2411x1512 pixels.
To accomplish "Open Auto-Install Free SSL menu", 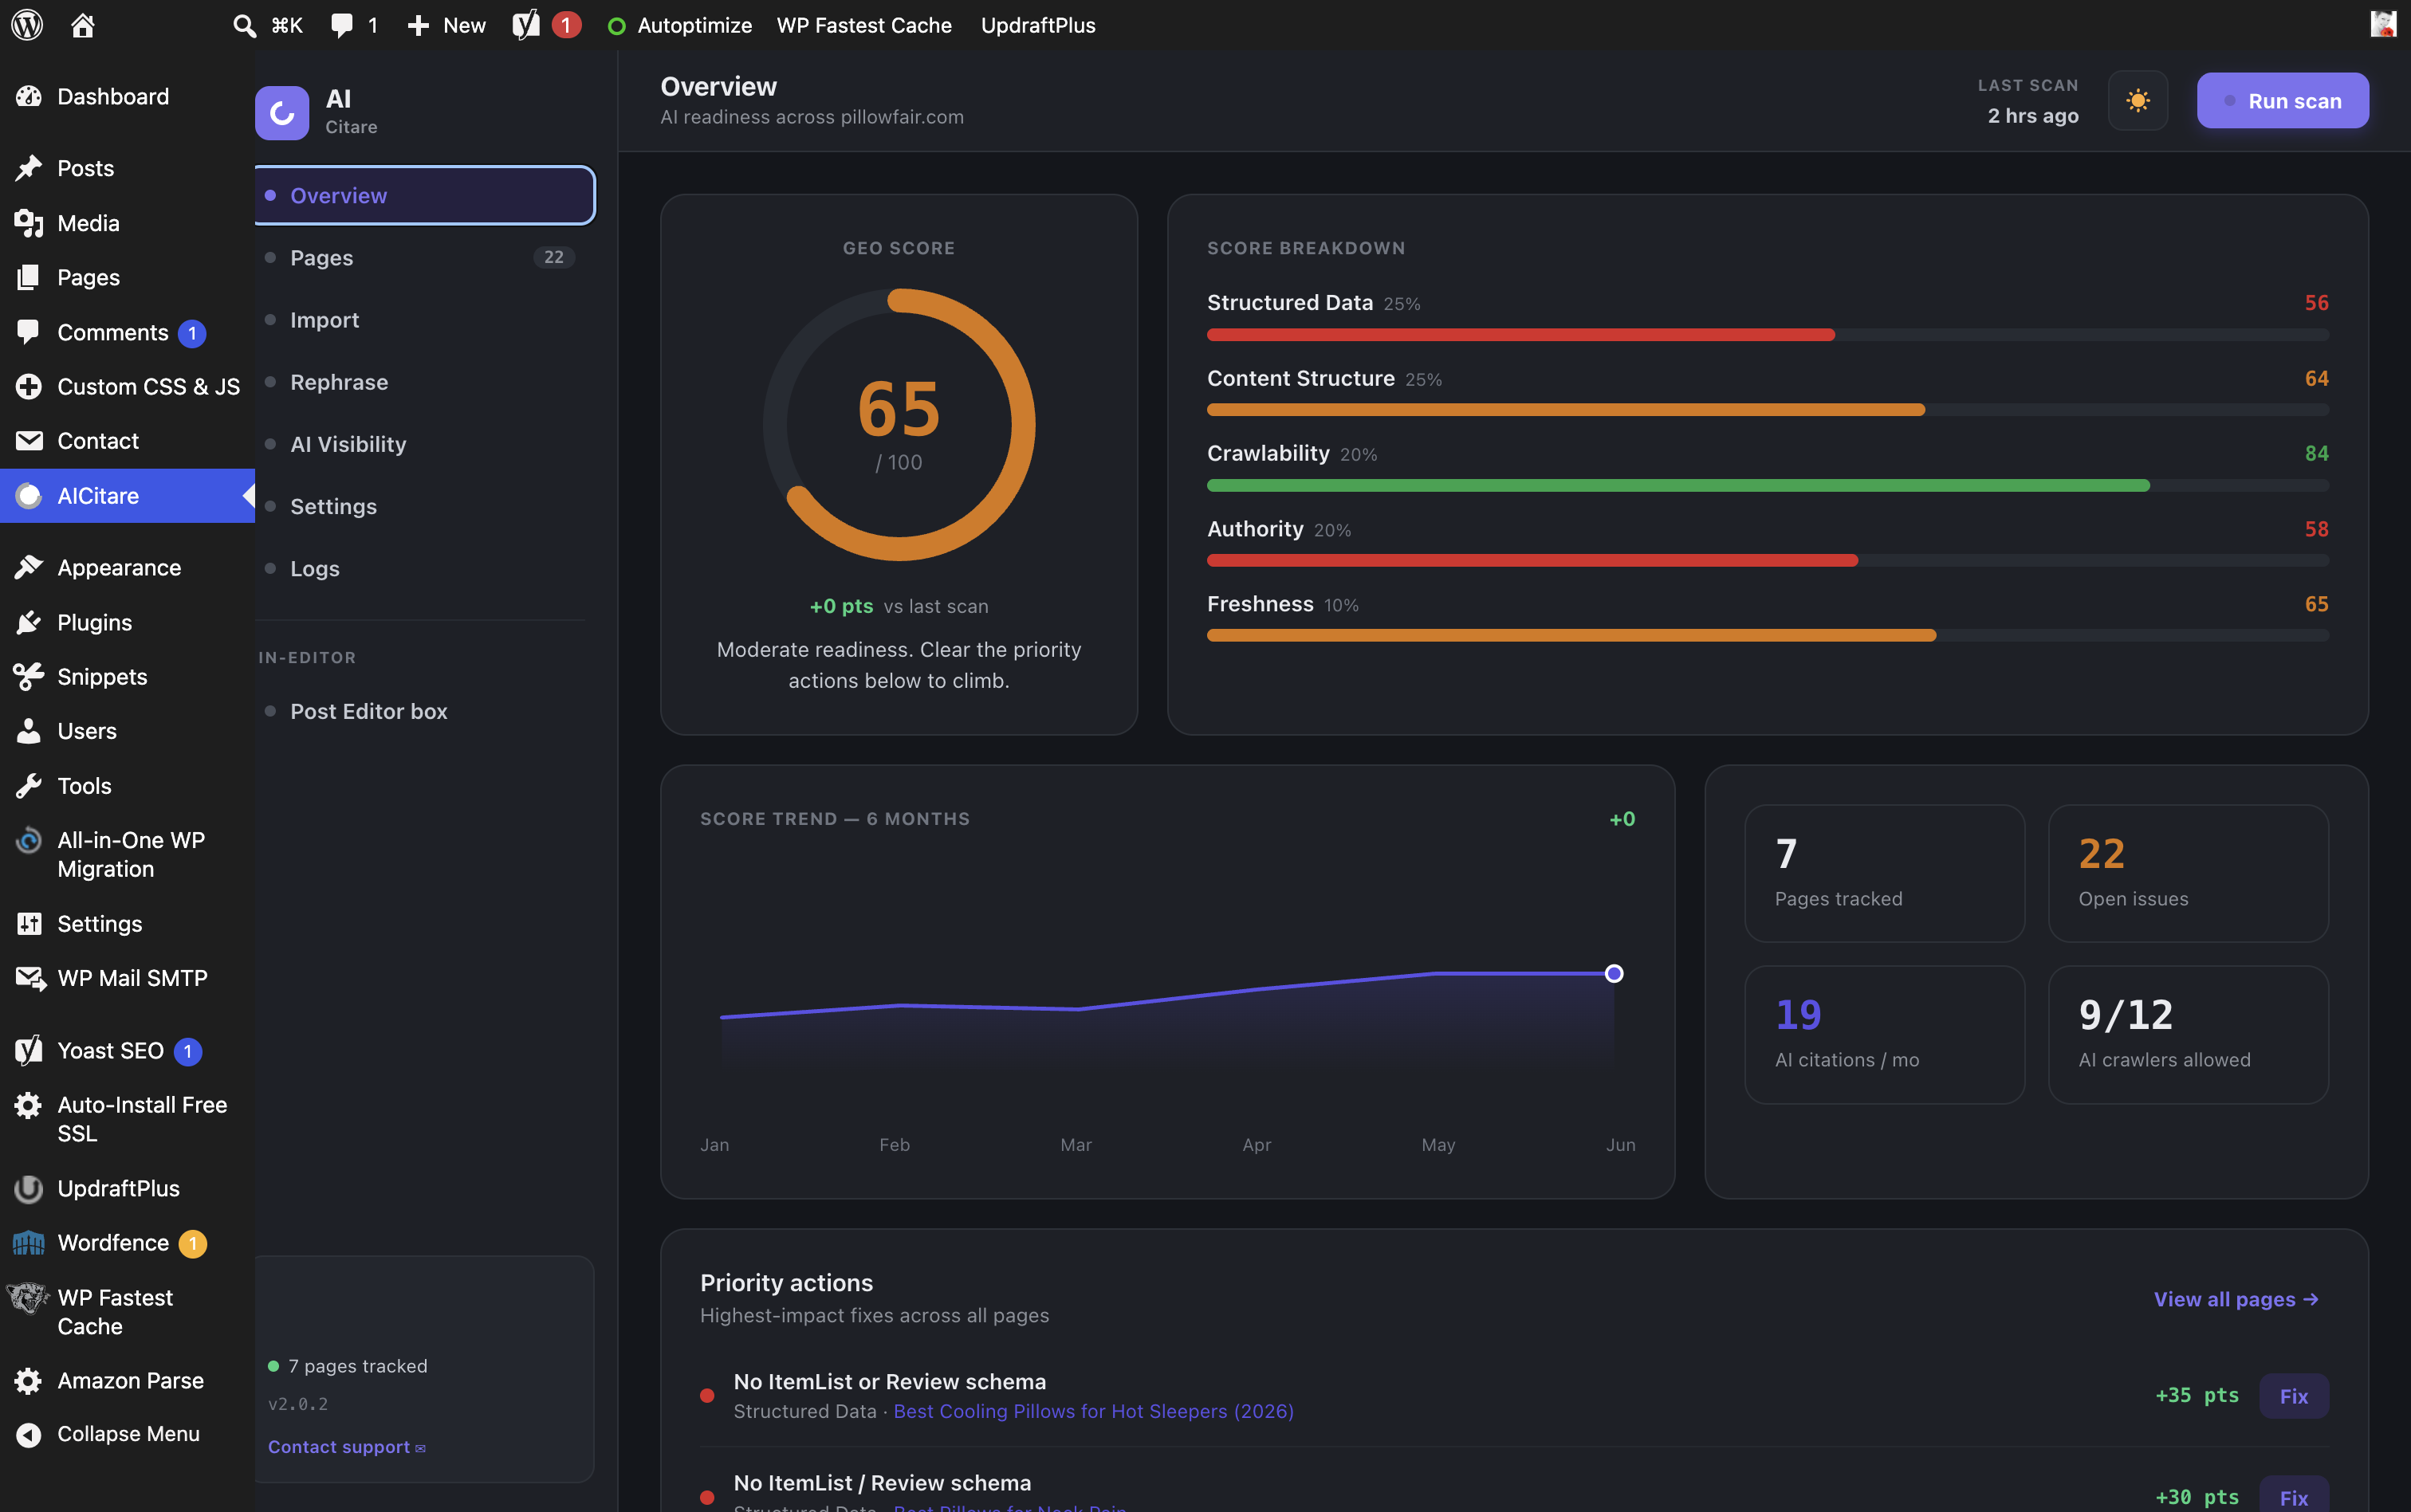I will (127, 1119).
